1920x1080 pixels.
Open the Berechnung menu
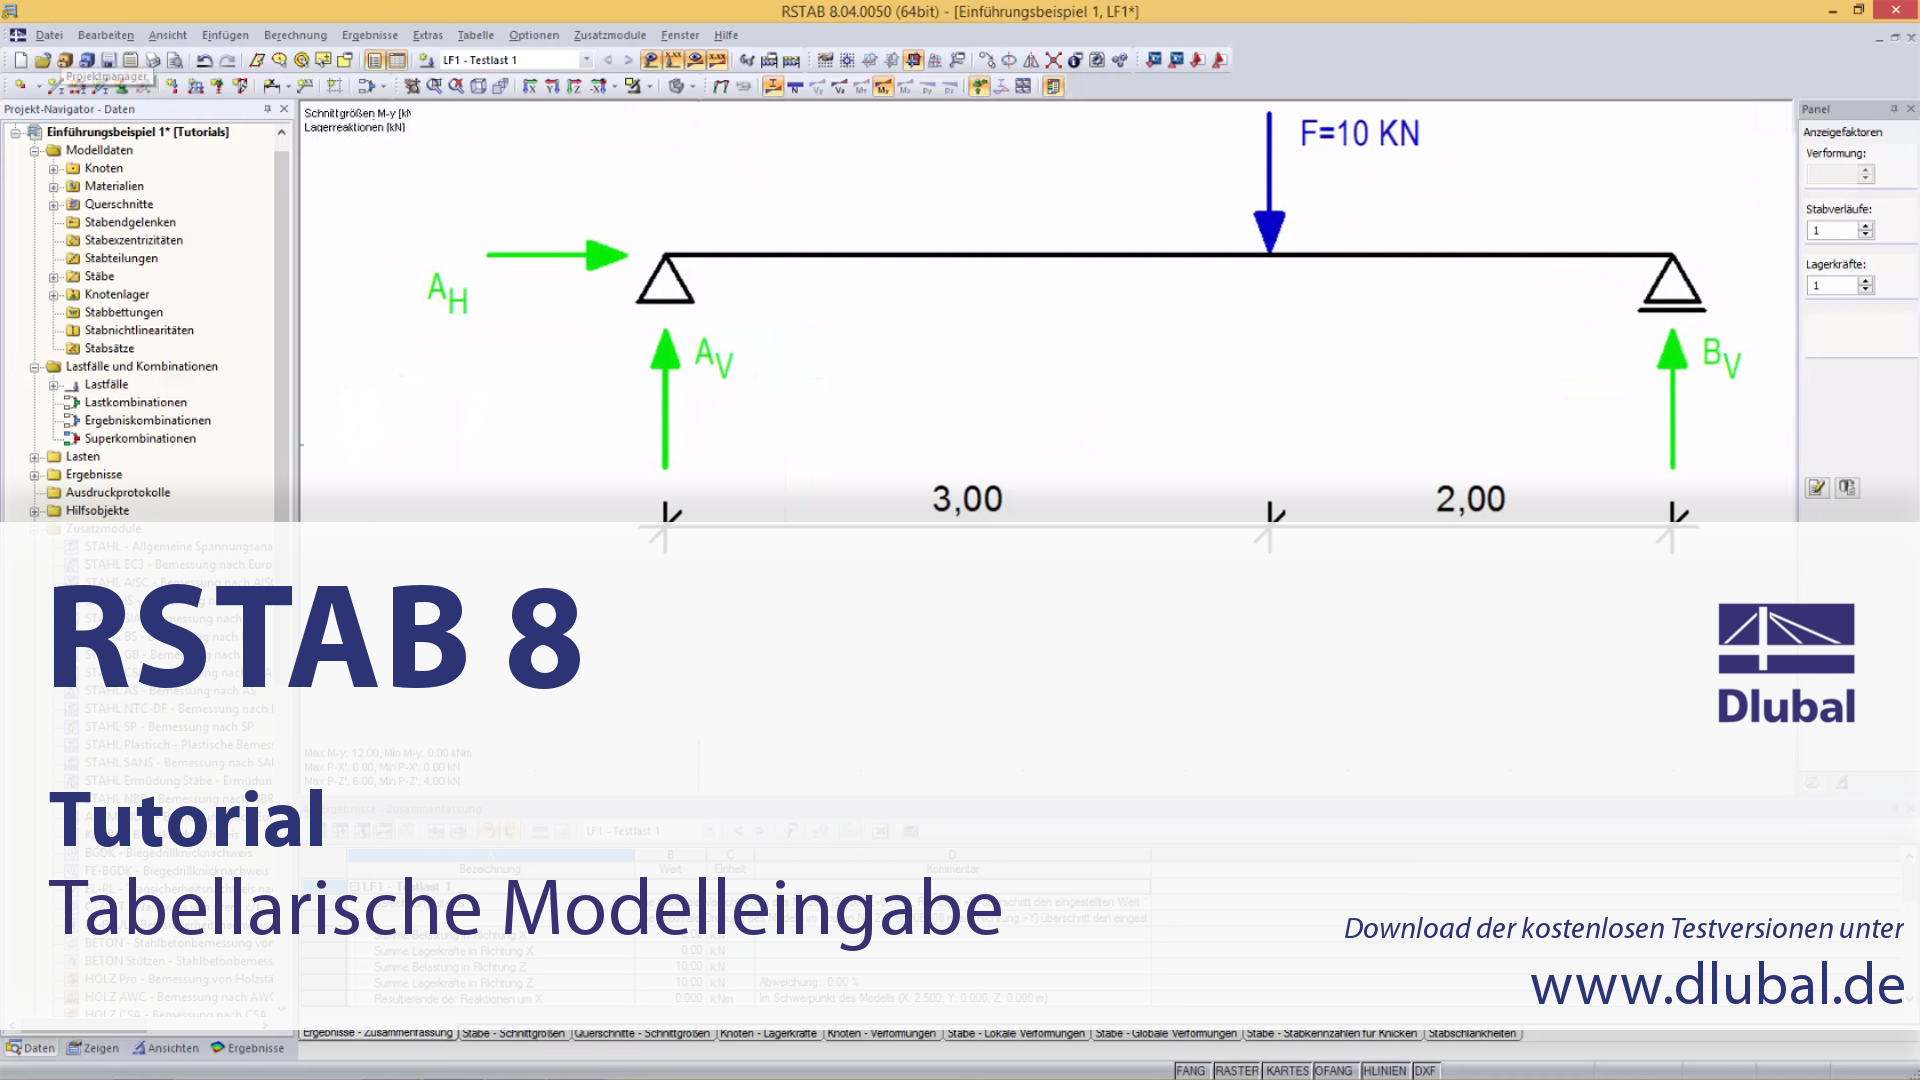tap(295, 35)
